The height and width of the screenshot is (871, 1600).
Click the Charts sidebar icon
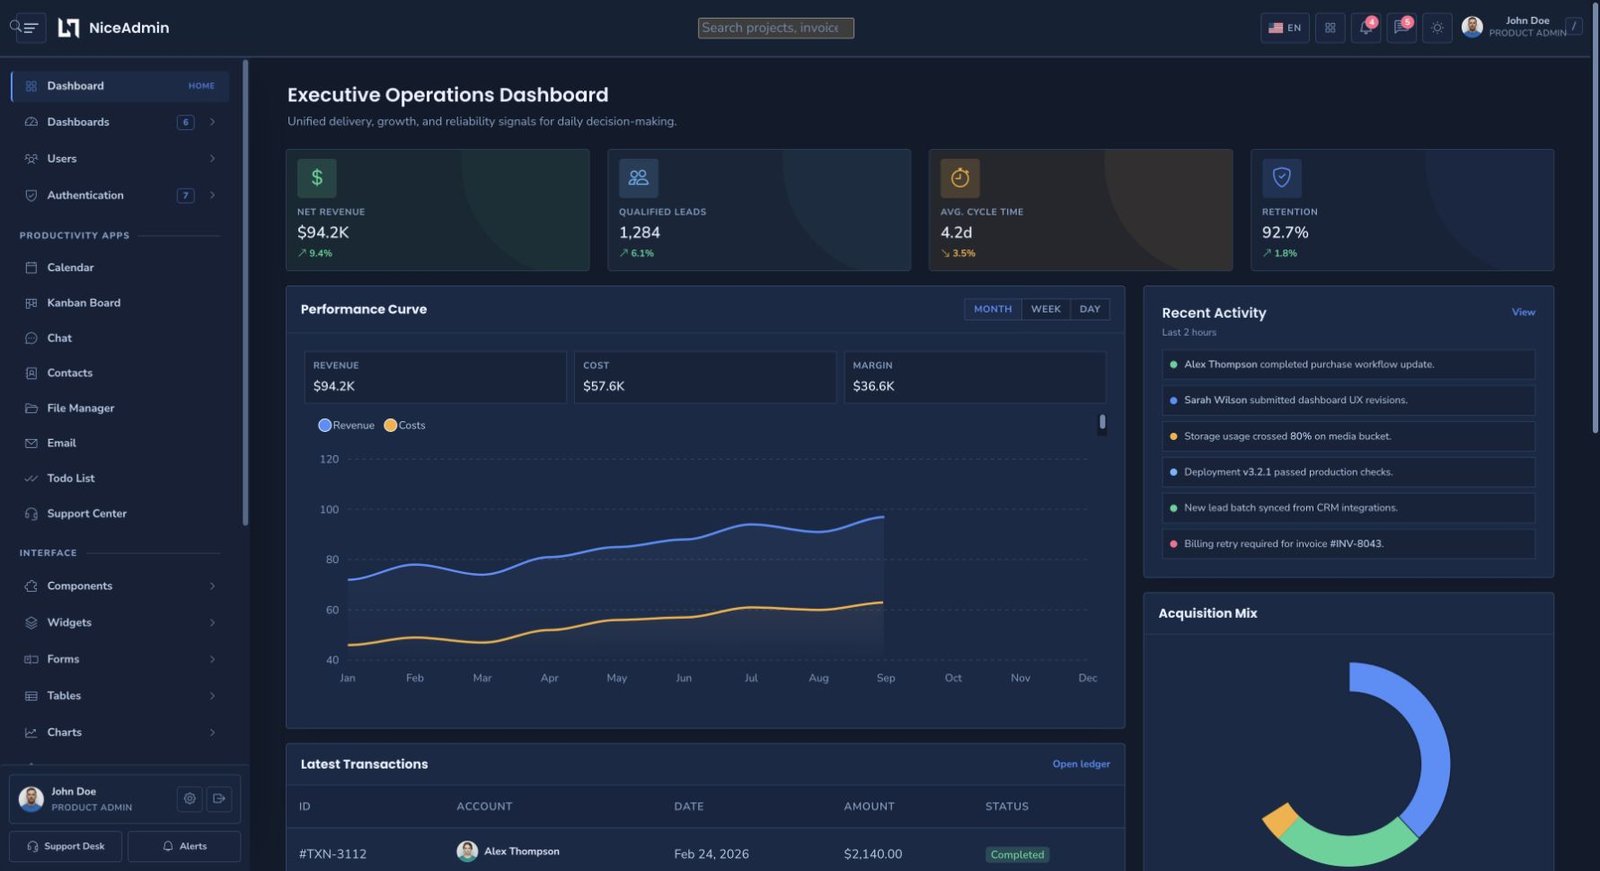[x=31, y=733]
